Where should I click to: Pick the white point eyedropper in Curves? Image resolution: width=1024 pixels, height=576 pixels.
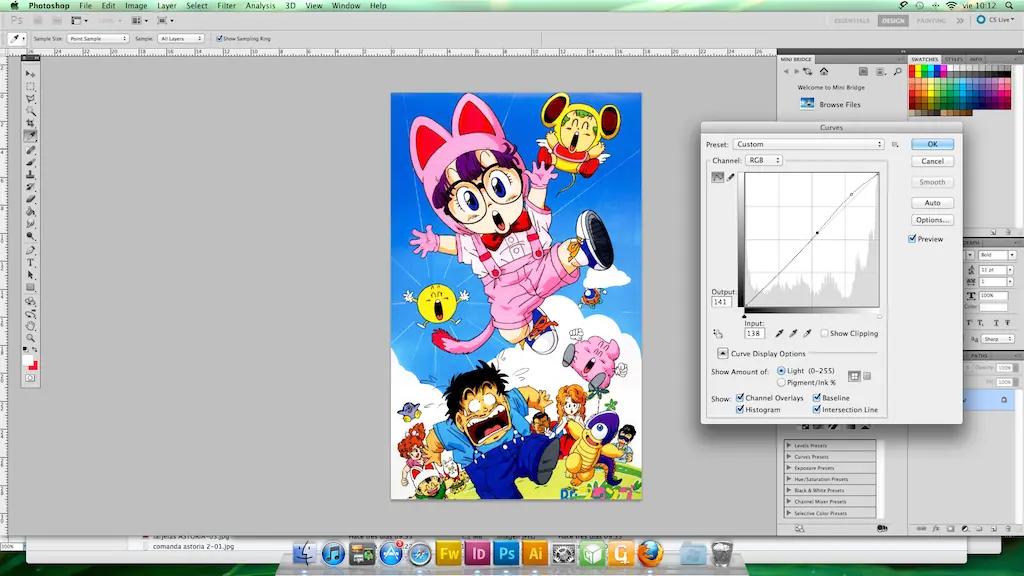pyautogui.click(x=807, y=334)
